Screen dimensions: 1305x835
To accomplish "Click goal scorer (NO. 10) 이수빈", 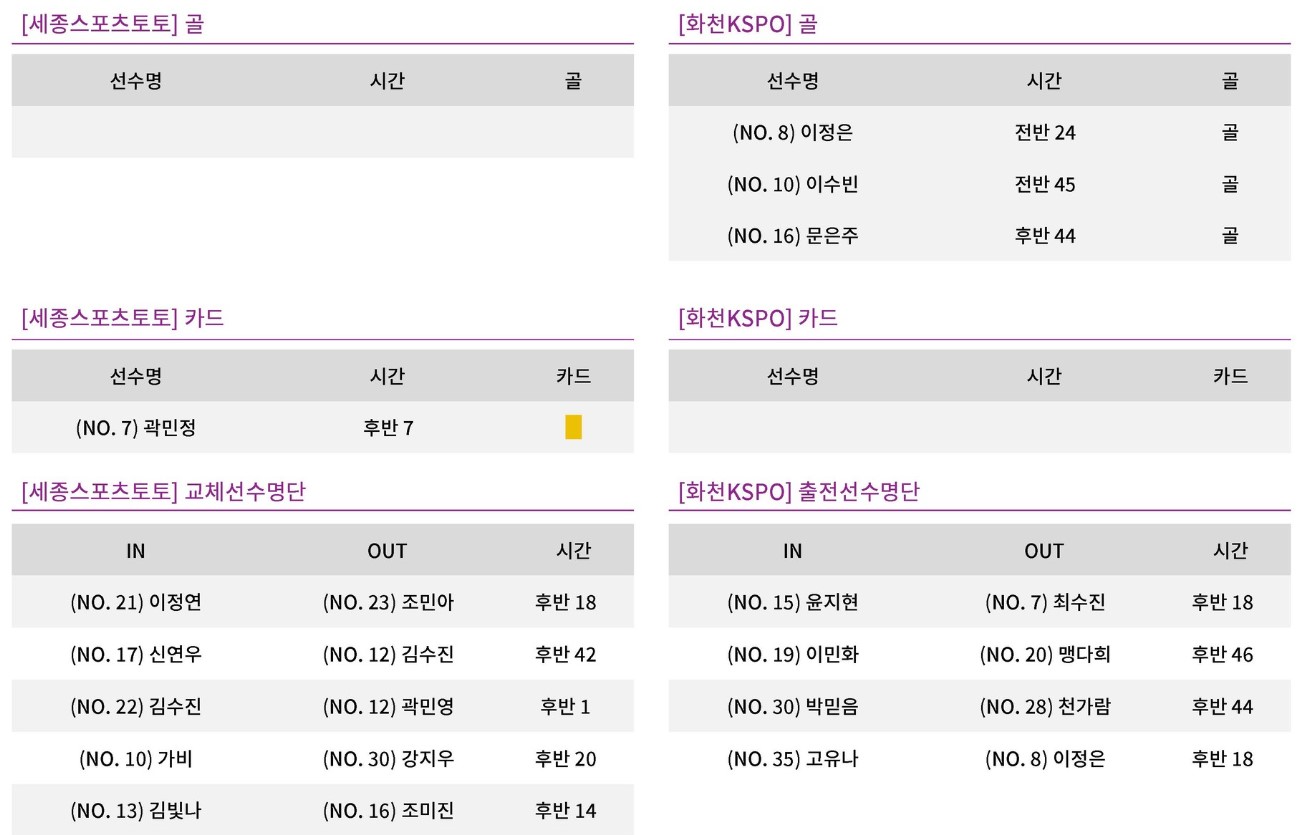I will click(792, 184).
